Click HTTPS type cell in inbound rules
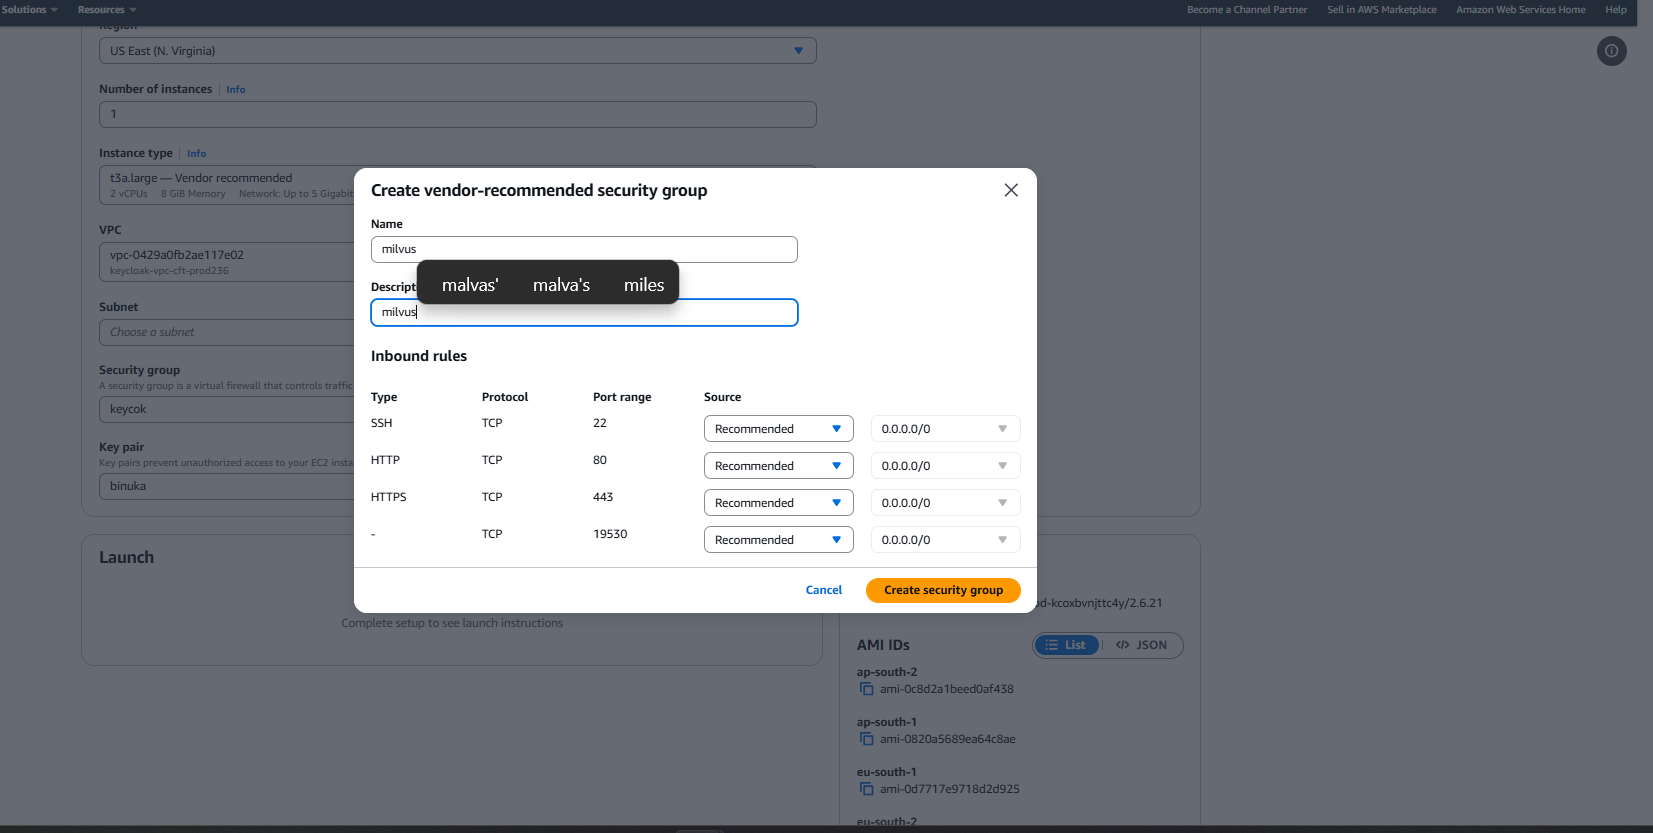The height and width of the screenshot is (833, 1653). 388,497
